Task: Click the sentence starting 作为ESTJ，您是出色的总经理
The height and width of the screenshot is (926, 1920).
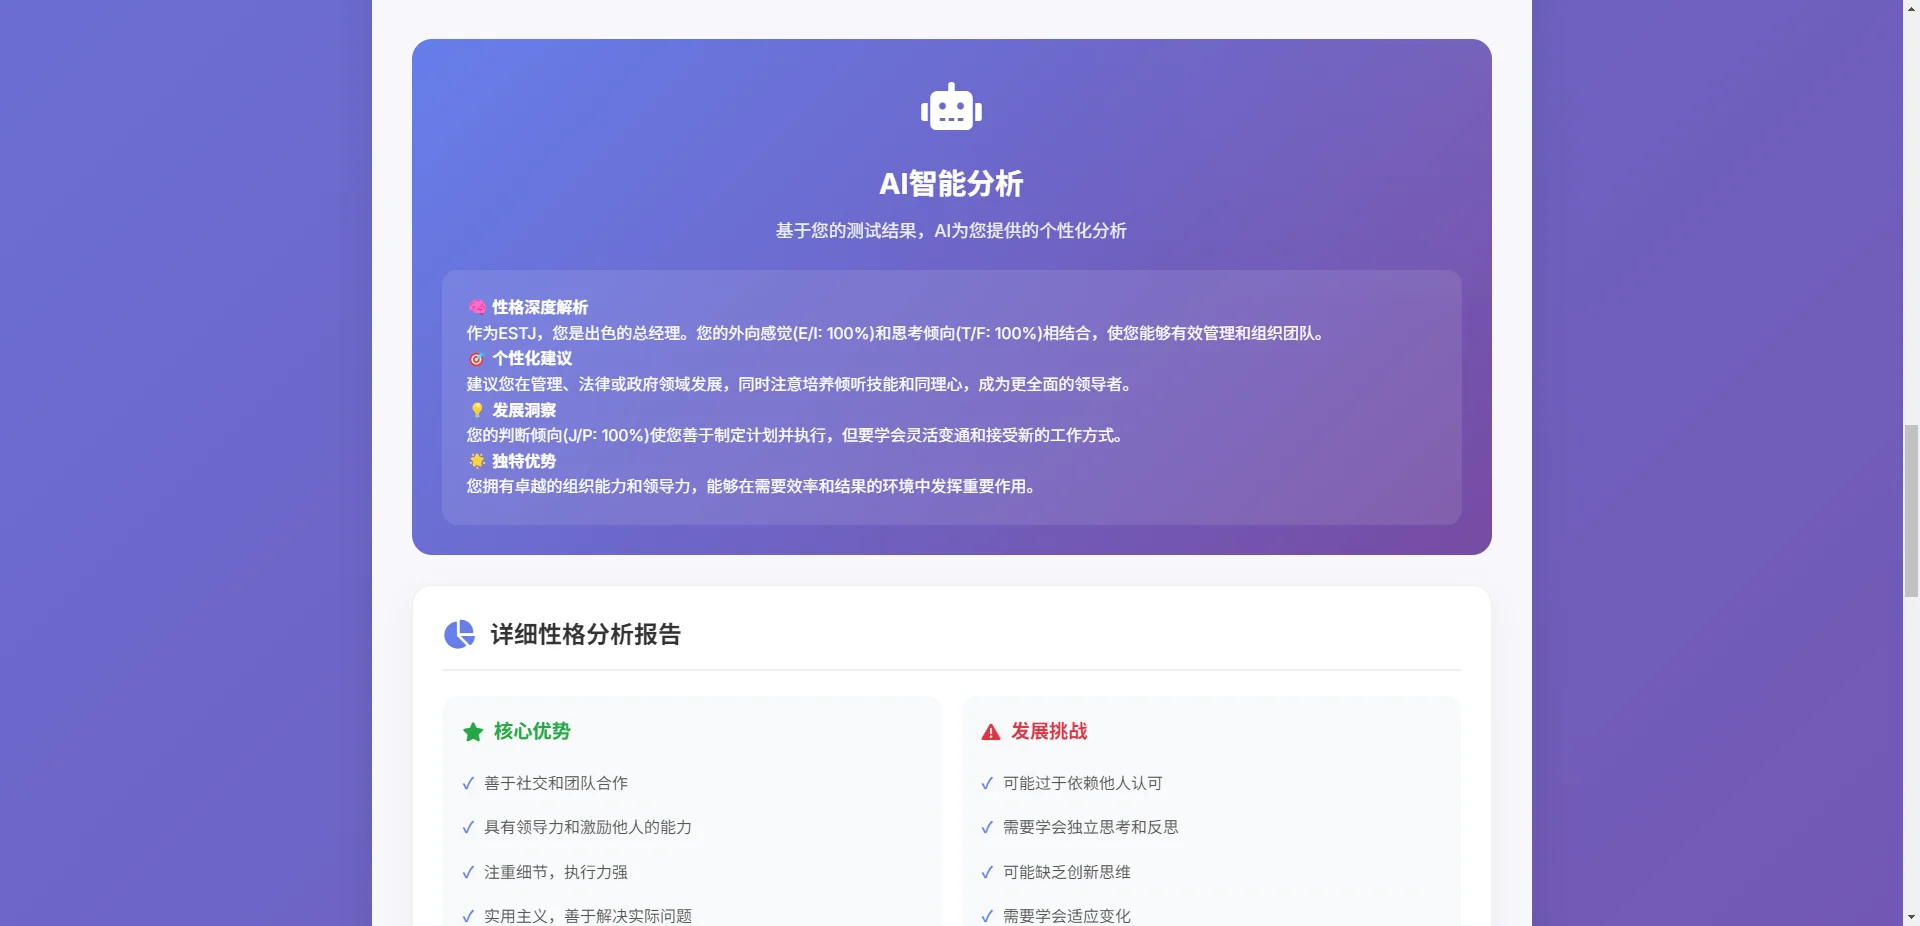Action: click(x=898, y=333)
